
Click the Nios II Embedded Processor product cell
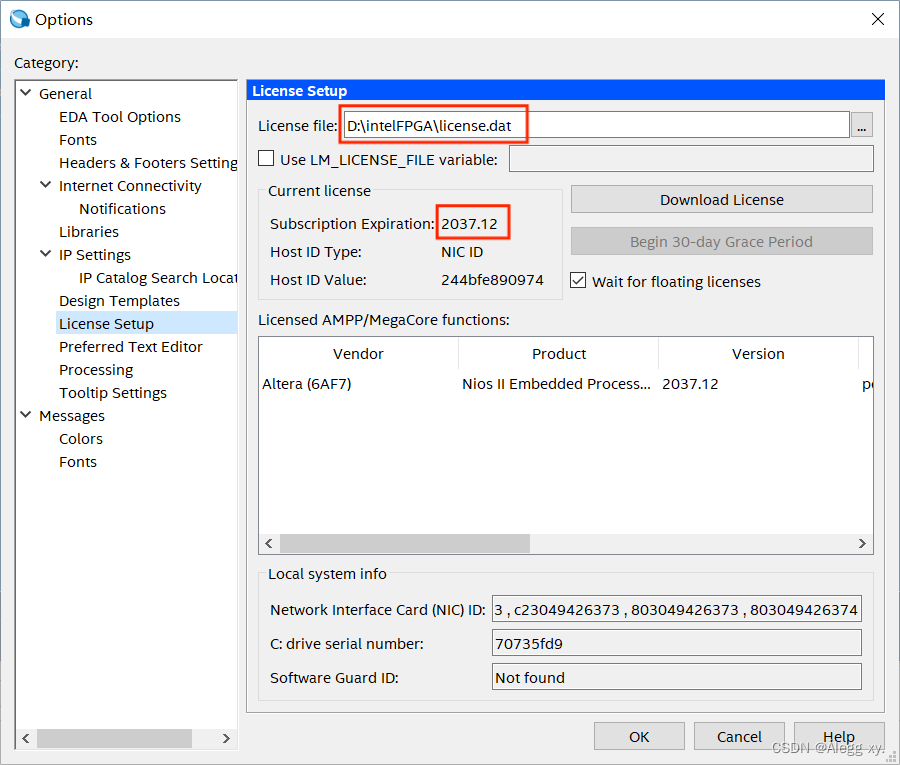tap(556, 383)
